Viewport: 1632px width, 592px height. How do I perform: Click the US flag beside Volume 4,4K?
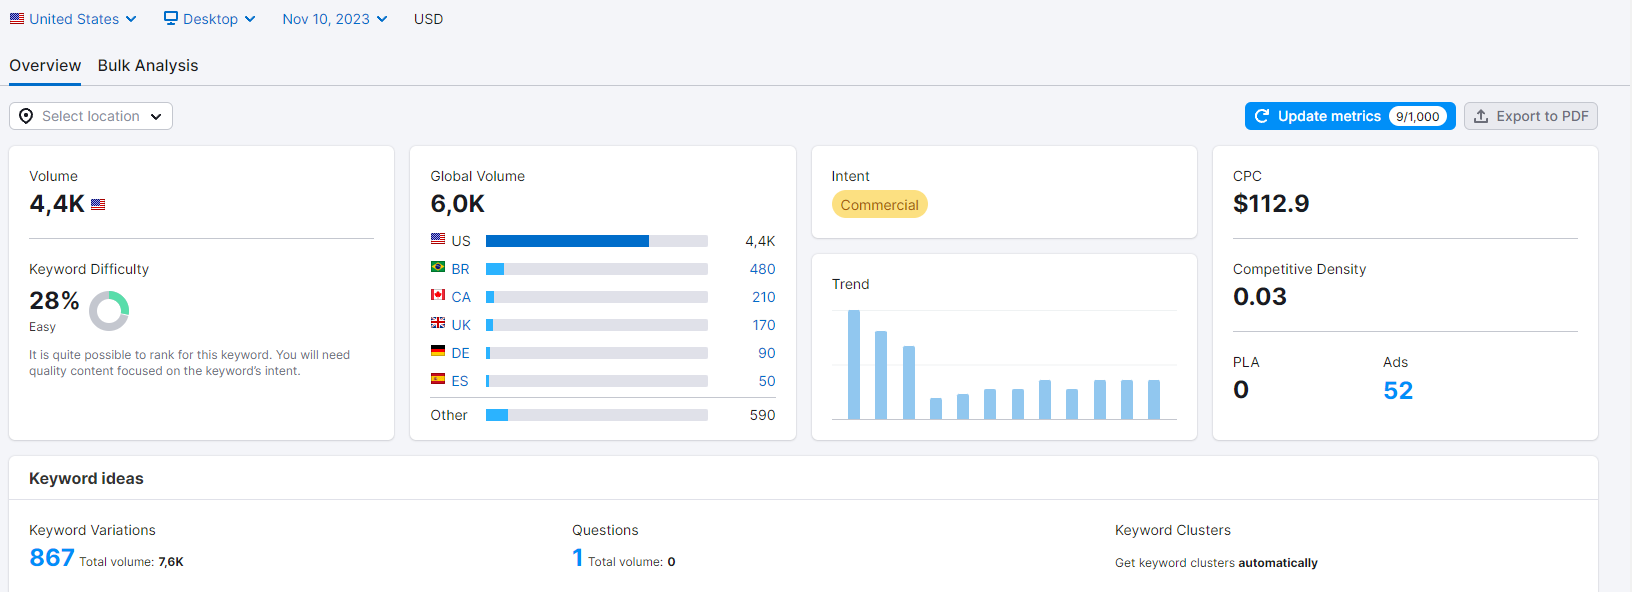coord(98,204)
